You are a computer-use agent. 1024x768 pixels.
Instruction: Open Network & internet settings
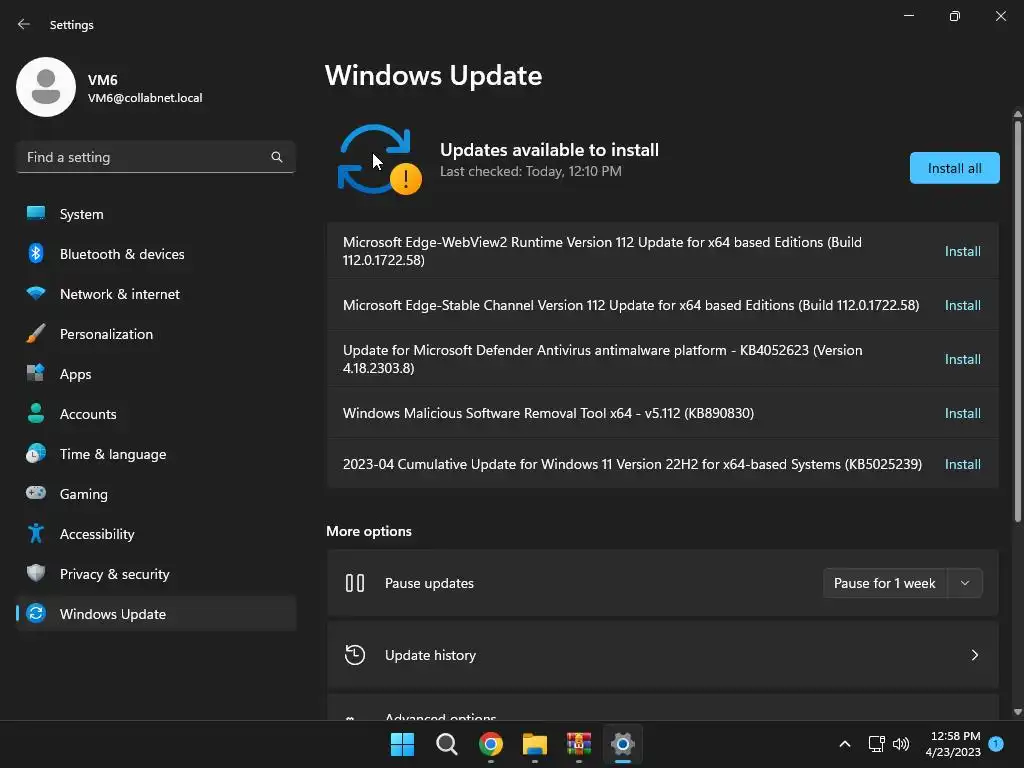156,293
